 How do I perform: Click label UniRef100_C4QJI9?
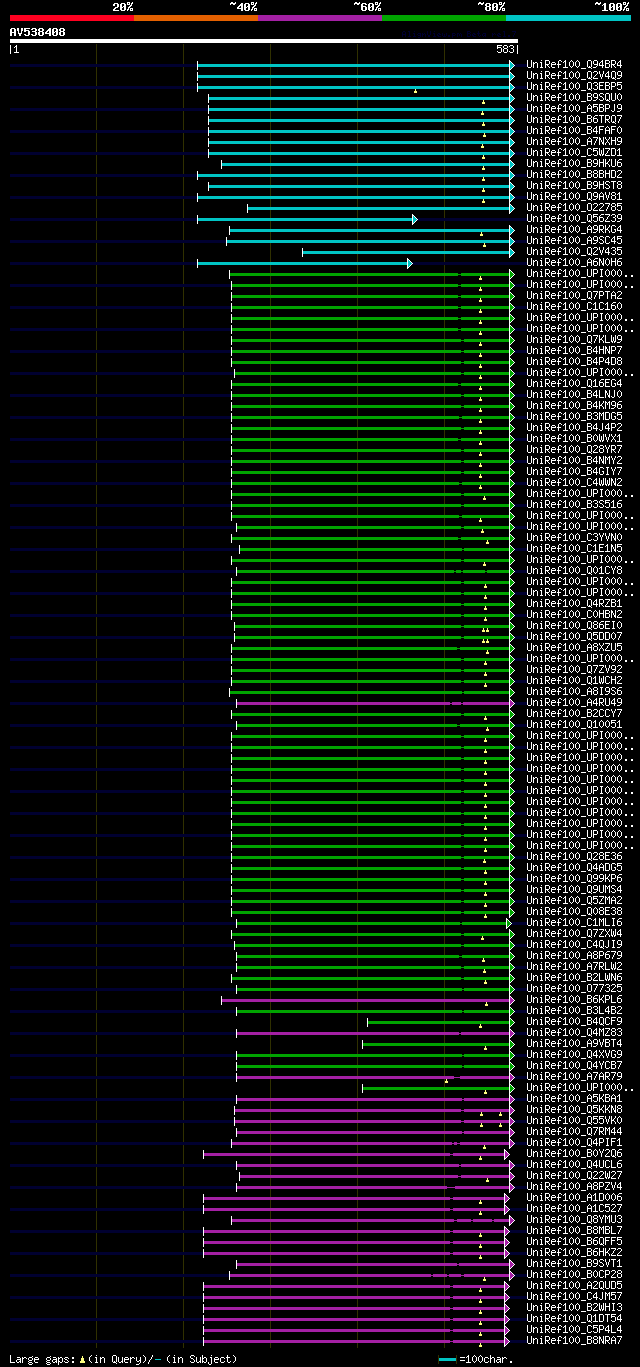pyautogui.click(x=574, y=945)
